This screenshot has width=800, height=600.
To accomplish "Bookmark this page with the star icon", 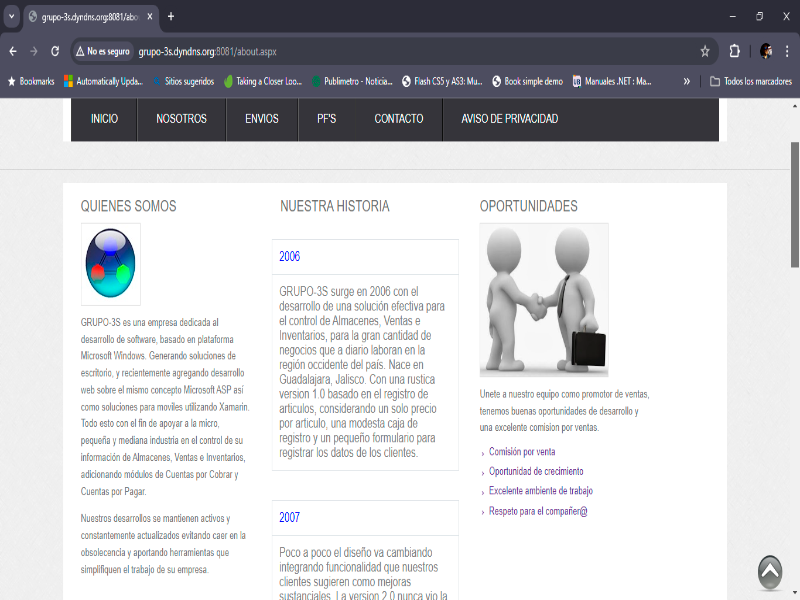I will pos(705,51).
